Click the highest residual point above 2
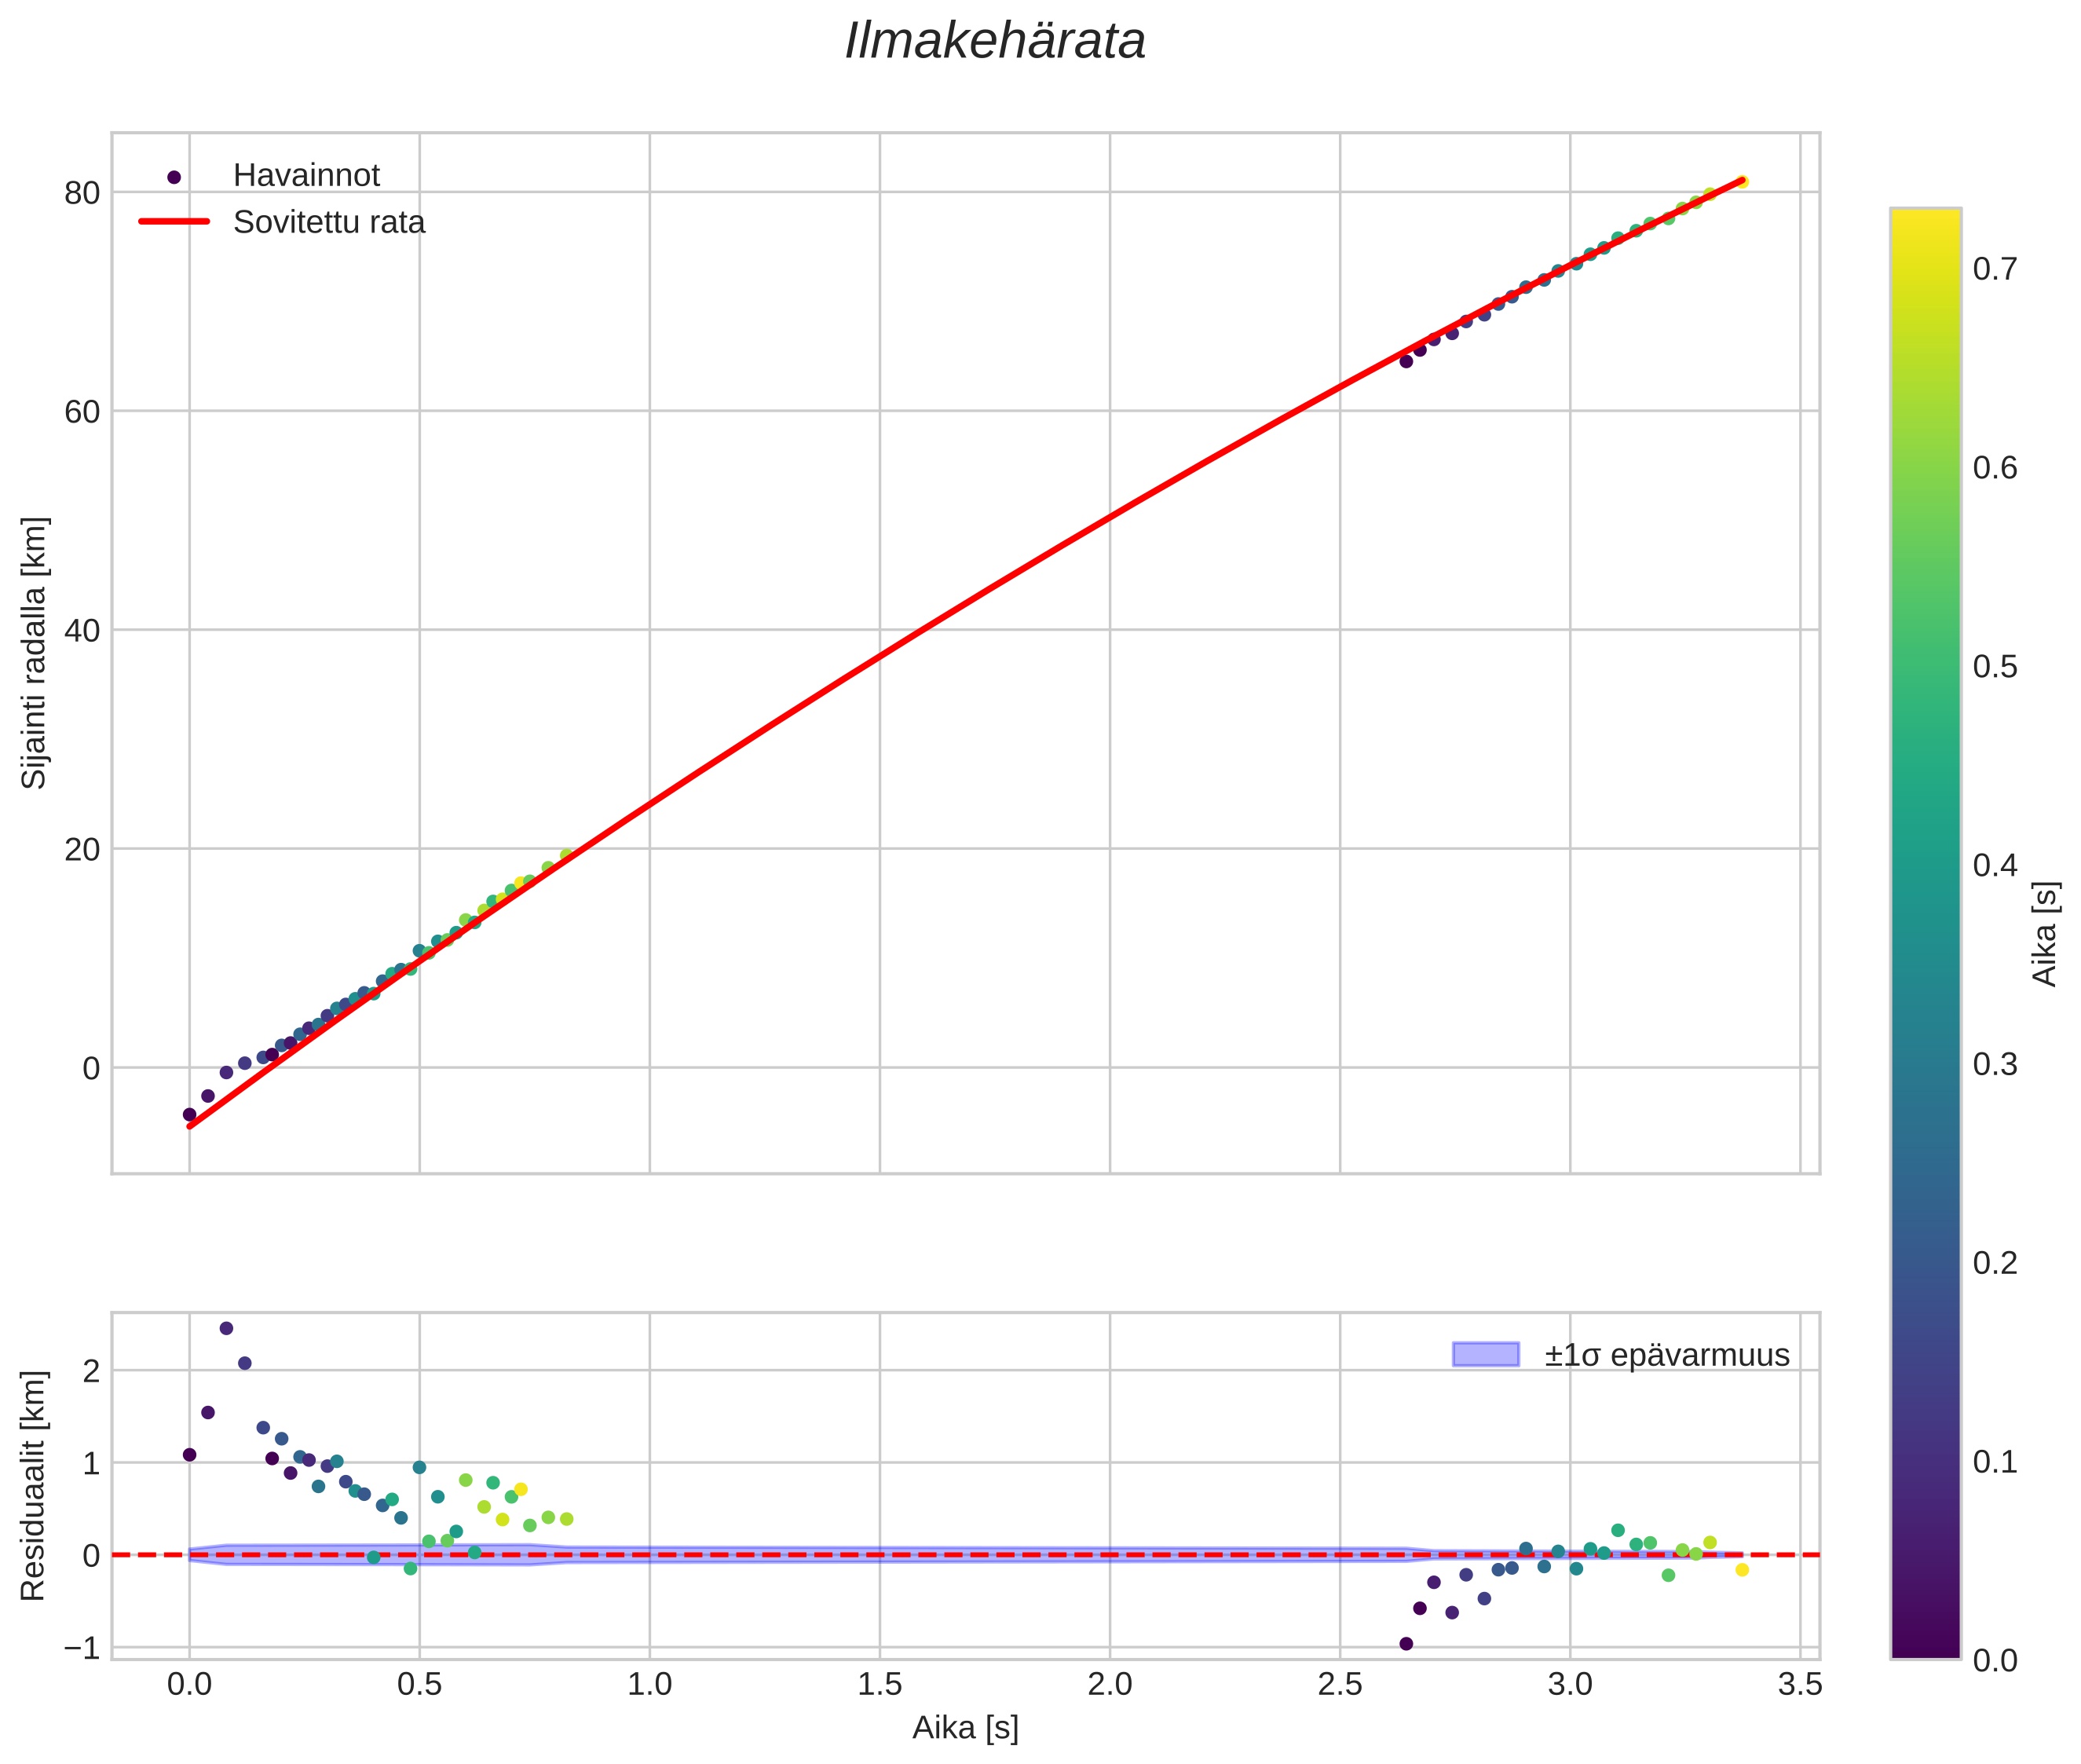The width and height of the screenshot is (2081, 1764). pos(226,1328)
